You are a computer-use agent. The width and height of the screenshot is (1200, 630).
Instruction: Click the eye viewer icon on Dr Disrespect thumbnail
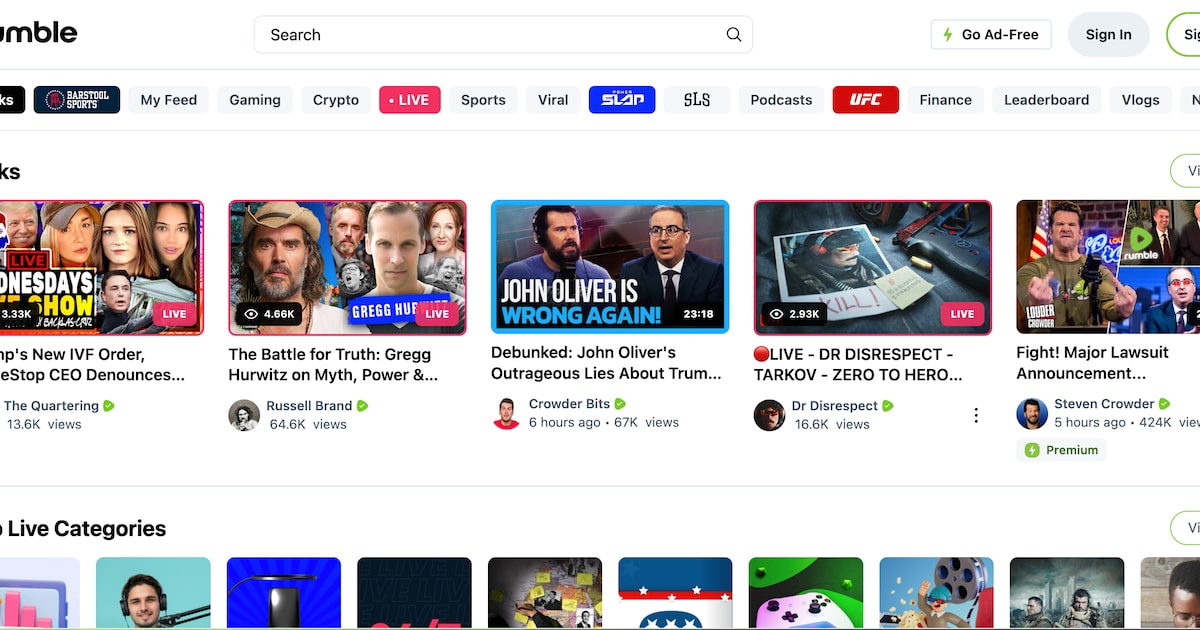tap(776, 314)
